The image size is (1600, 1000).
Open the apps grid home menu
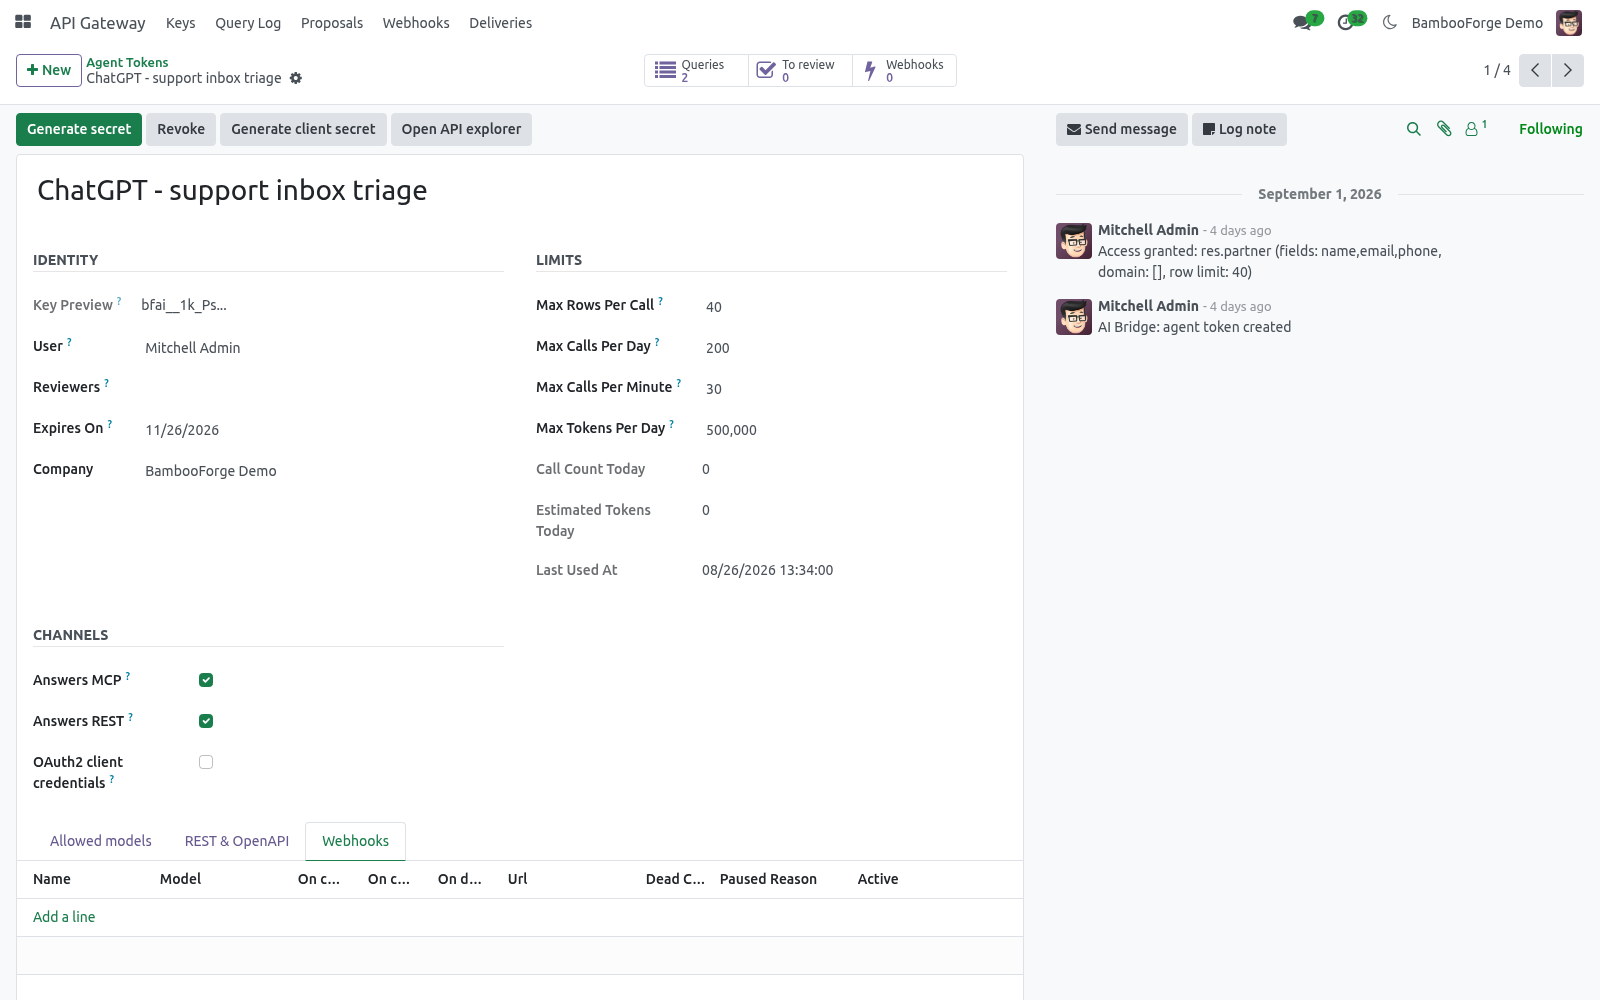tap(23, 22)
